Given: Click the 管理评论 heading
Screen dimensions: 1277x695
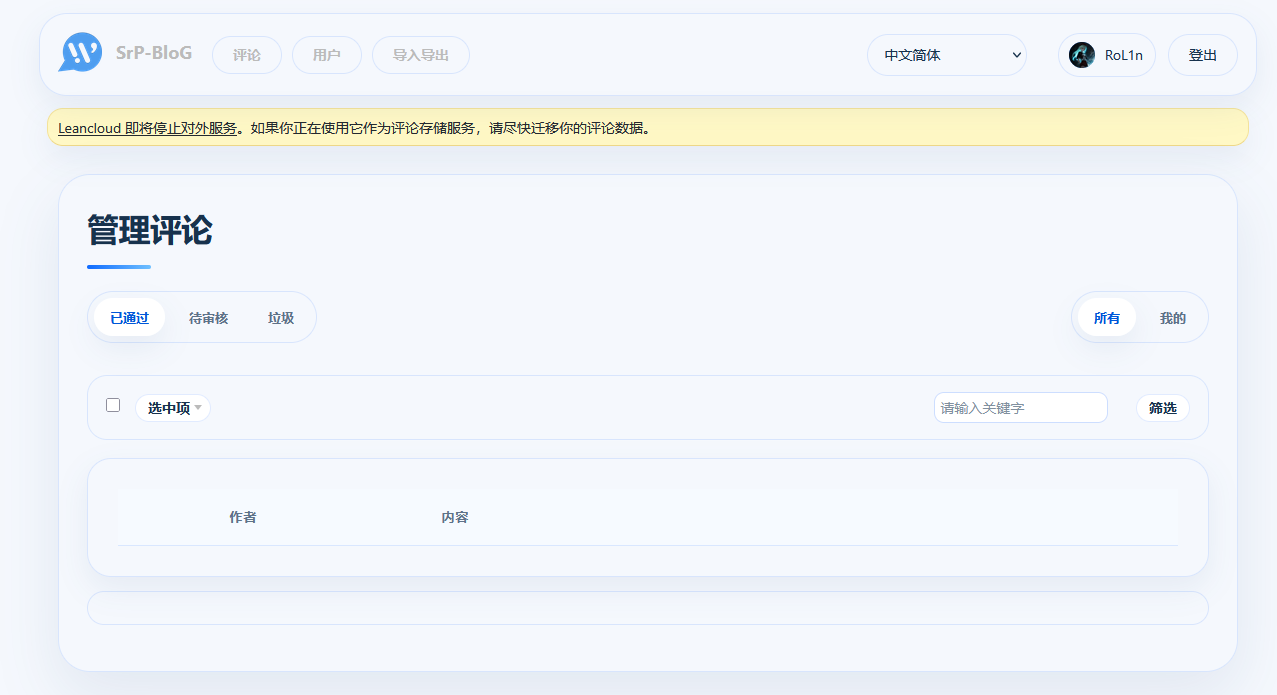Looking at the screenshot, I should pyautogui.click(x=150, y=230).
